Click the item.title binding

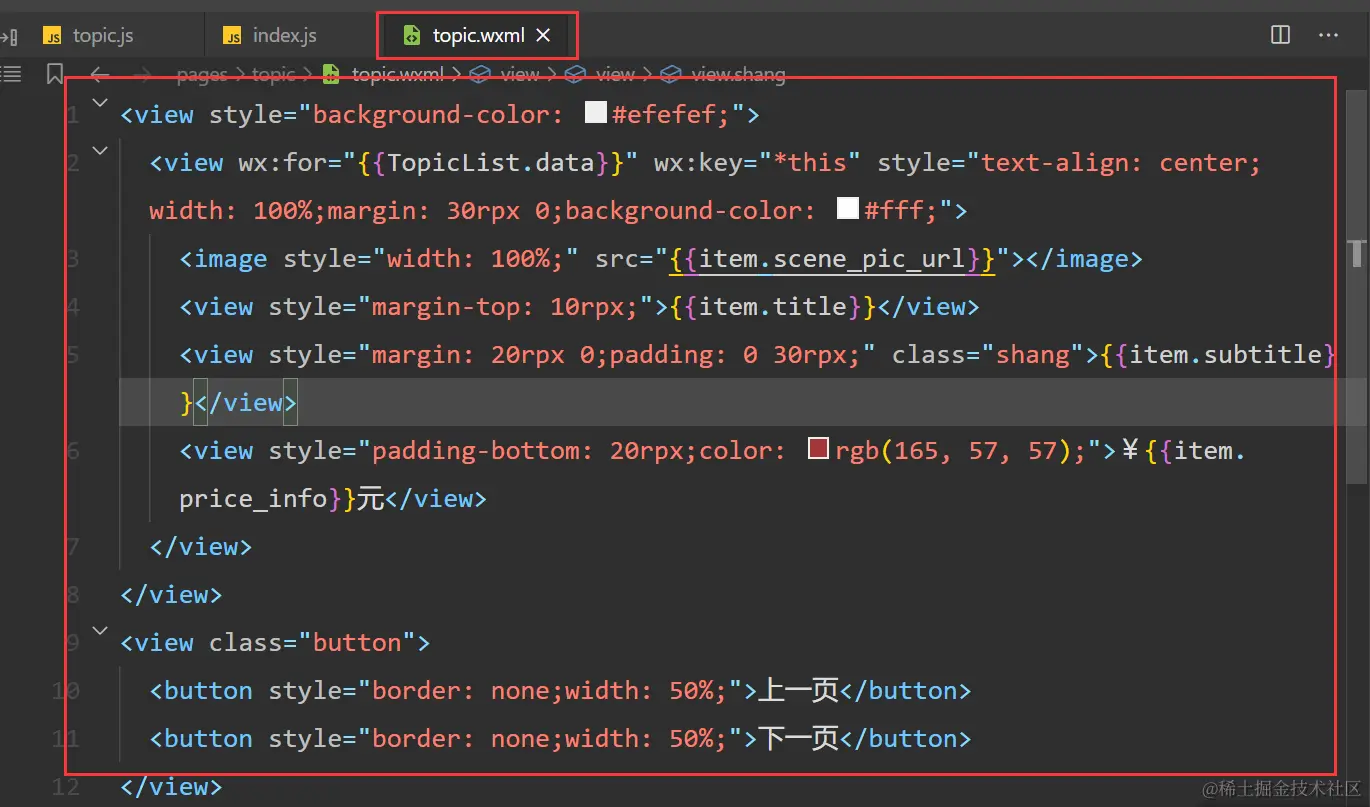[772, 307]
